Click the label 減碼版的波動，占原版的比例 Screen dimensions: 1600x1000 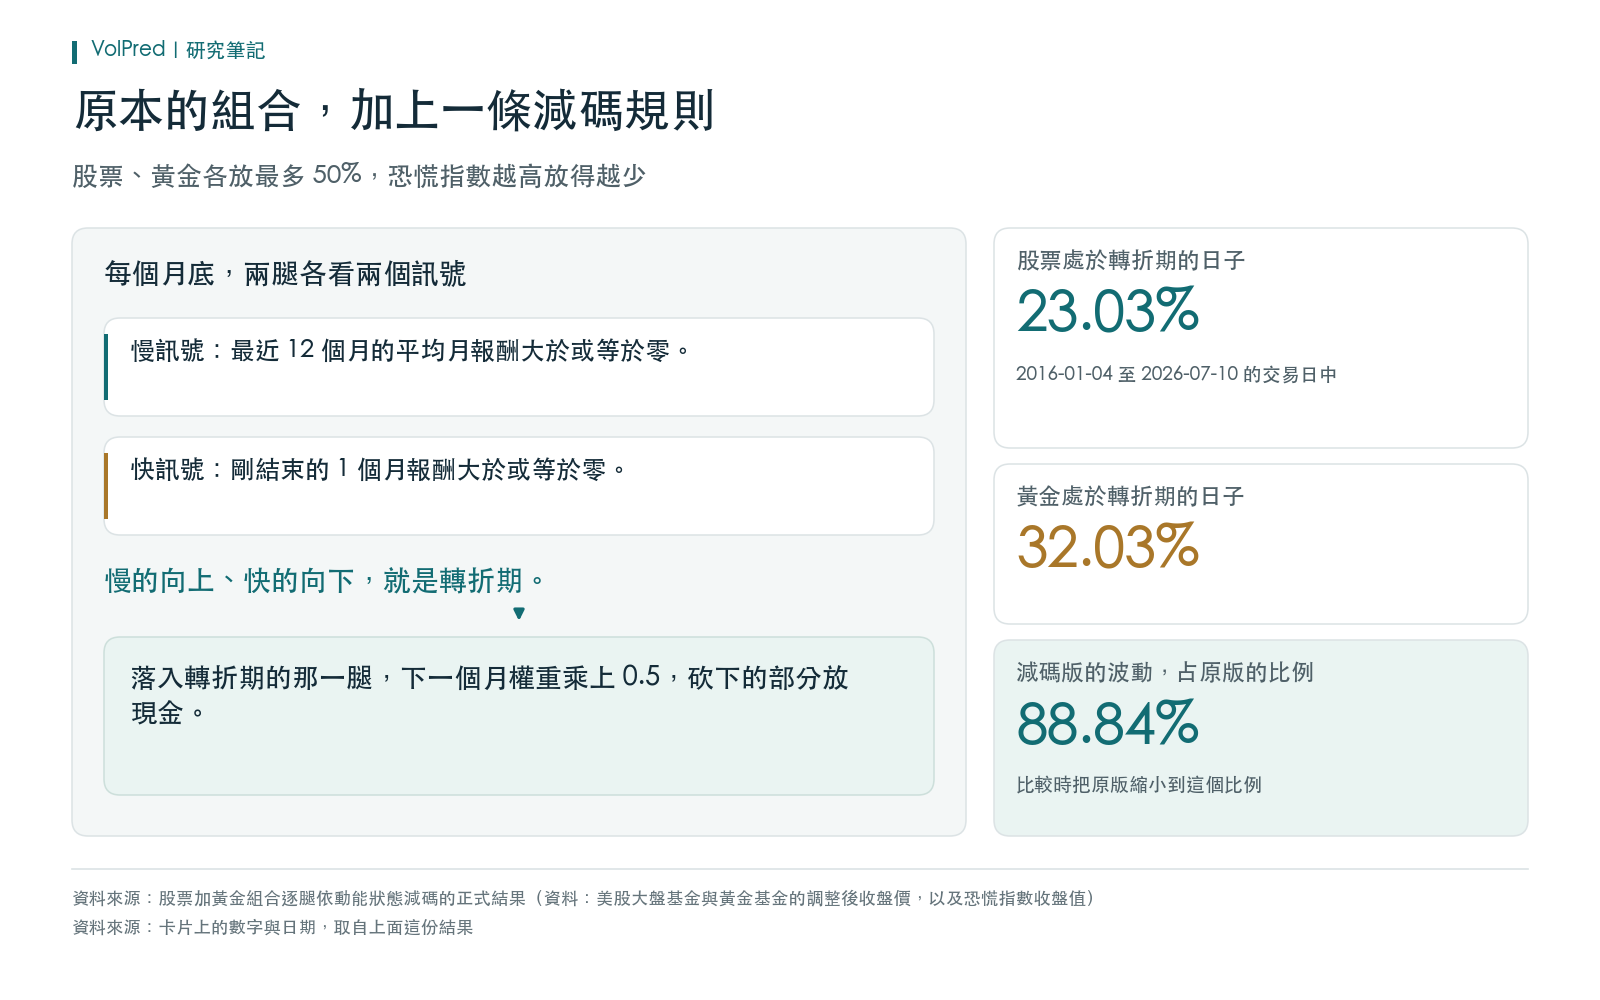(1165, 673)
